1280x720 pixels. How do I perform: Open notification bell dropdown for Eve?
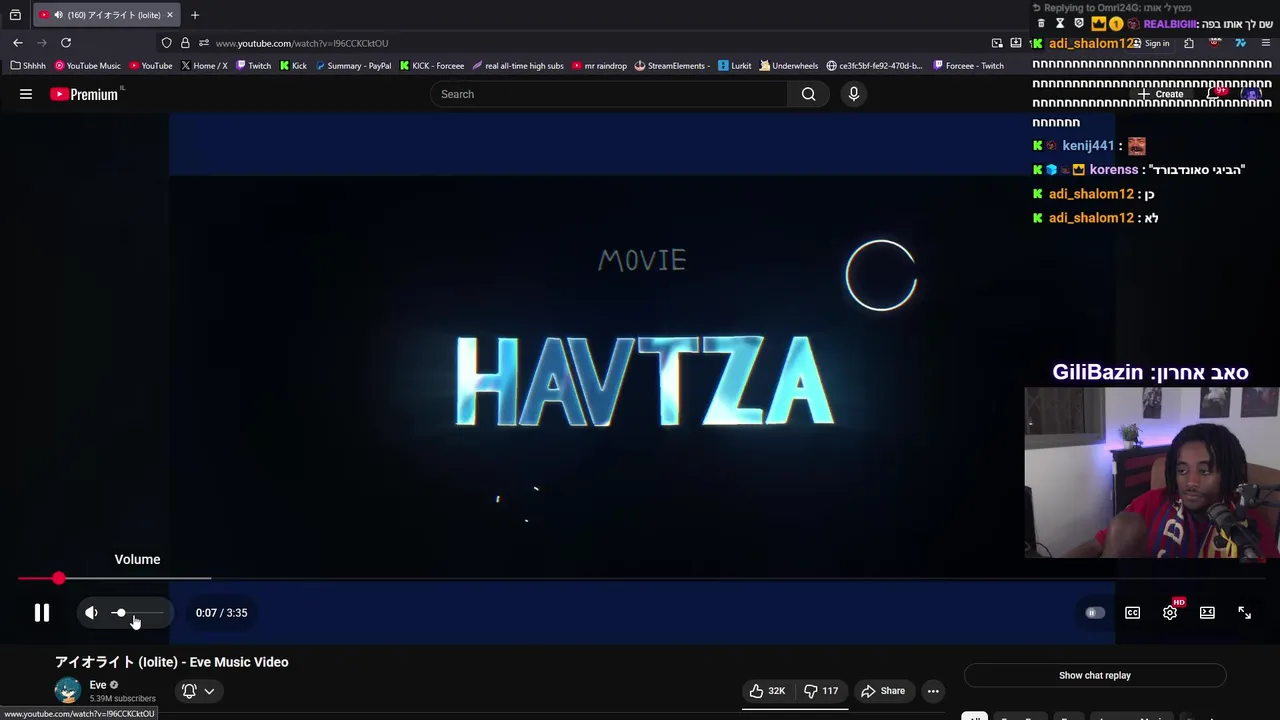(198, 691)
